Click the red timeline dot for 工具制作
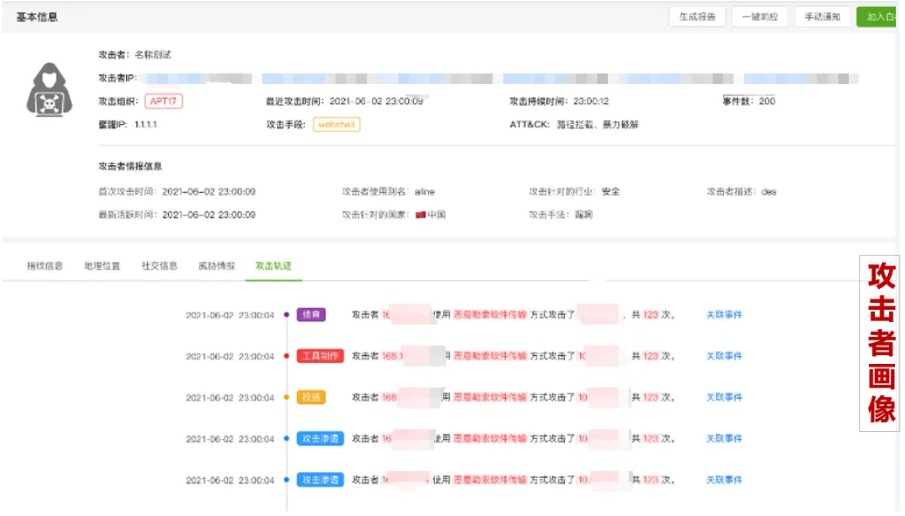This screenshot has height=516, width=905. click(x=287, y=356)
